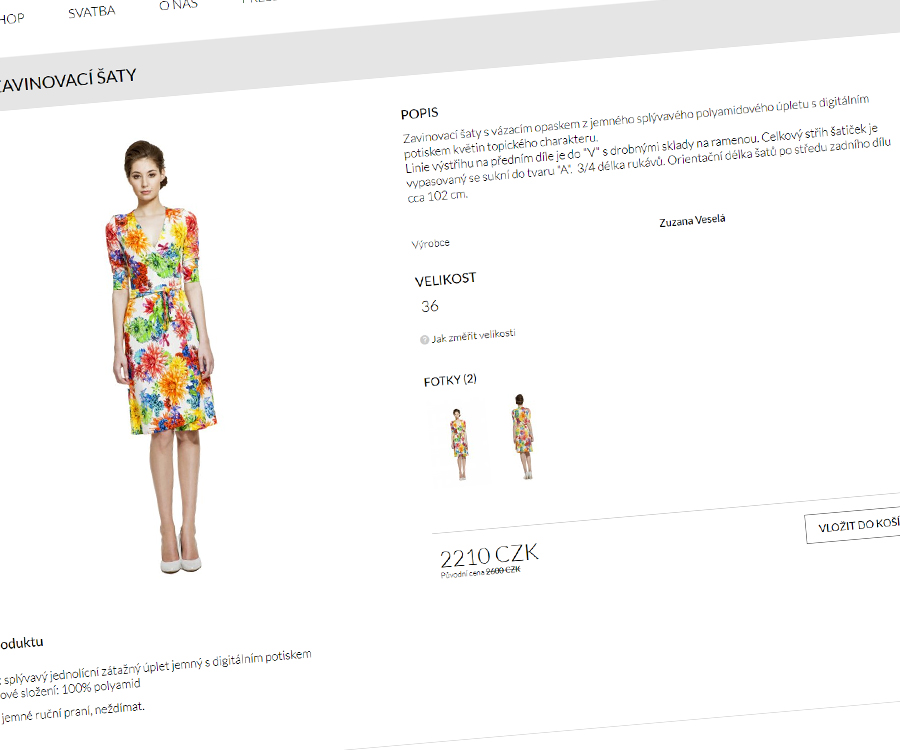
Task: Click the VLOŽIT DO KOŠÍKU button
Action: [x=855, y=524]
